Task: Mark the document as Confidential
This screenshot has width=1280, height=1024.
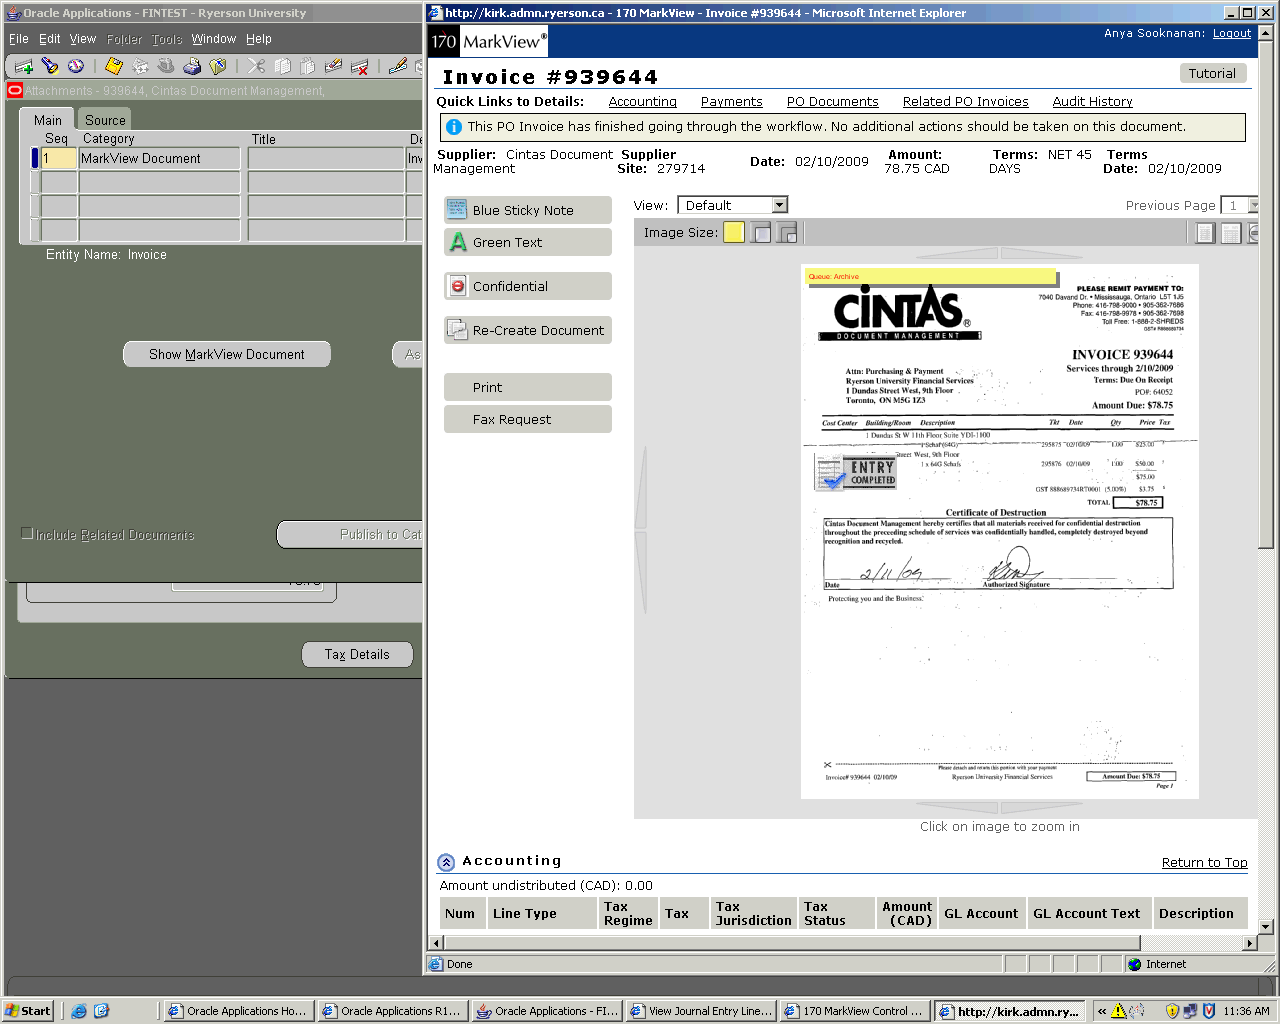Action: (527, 286)
